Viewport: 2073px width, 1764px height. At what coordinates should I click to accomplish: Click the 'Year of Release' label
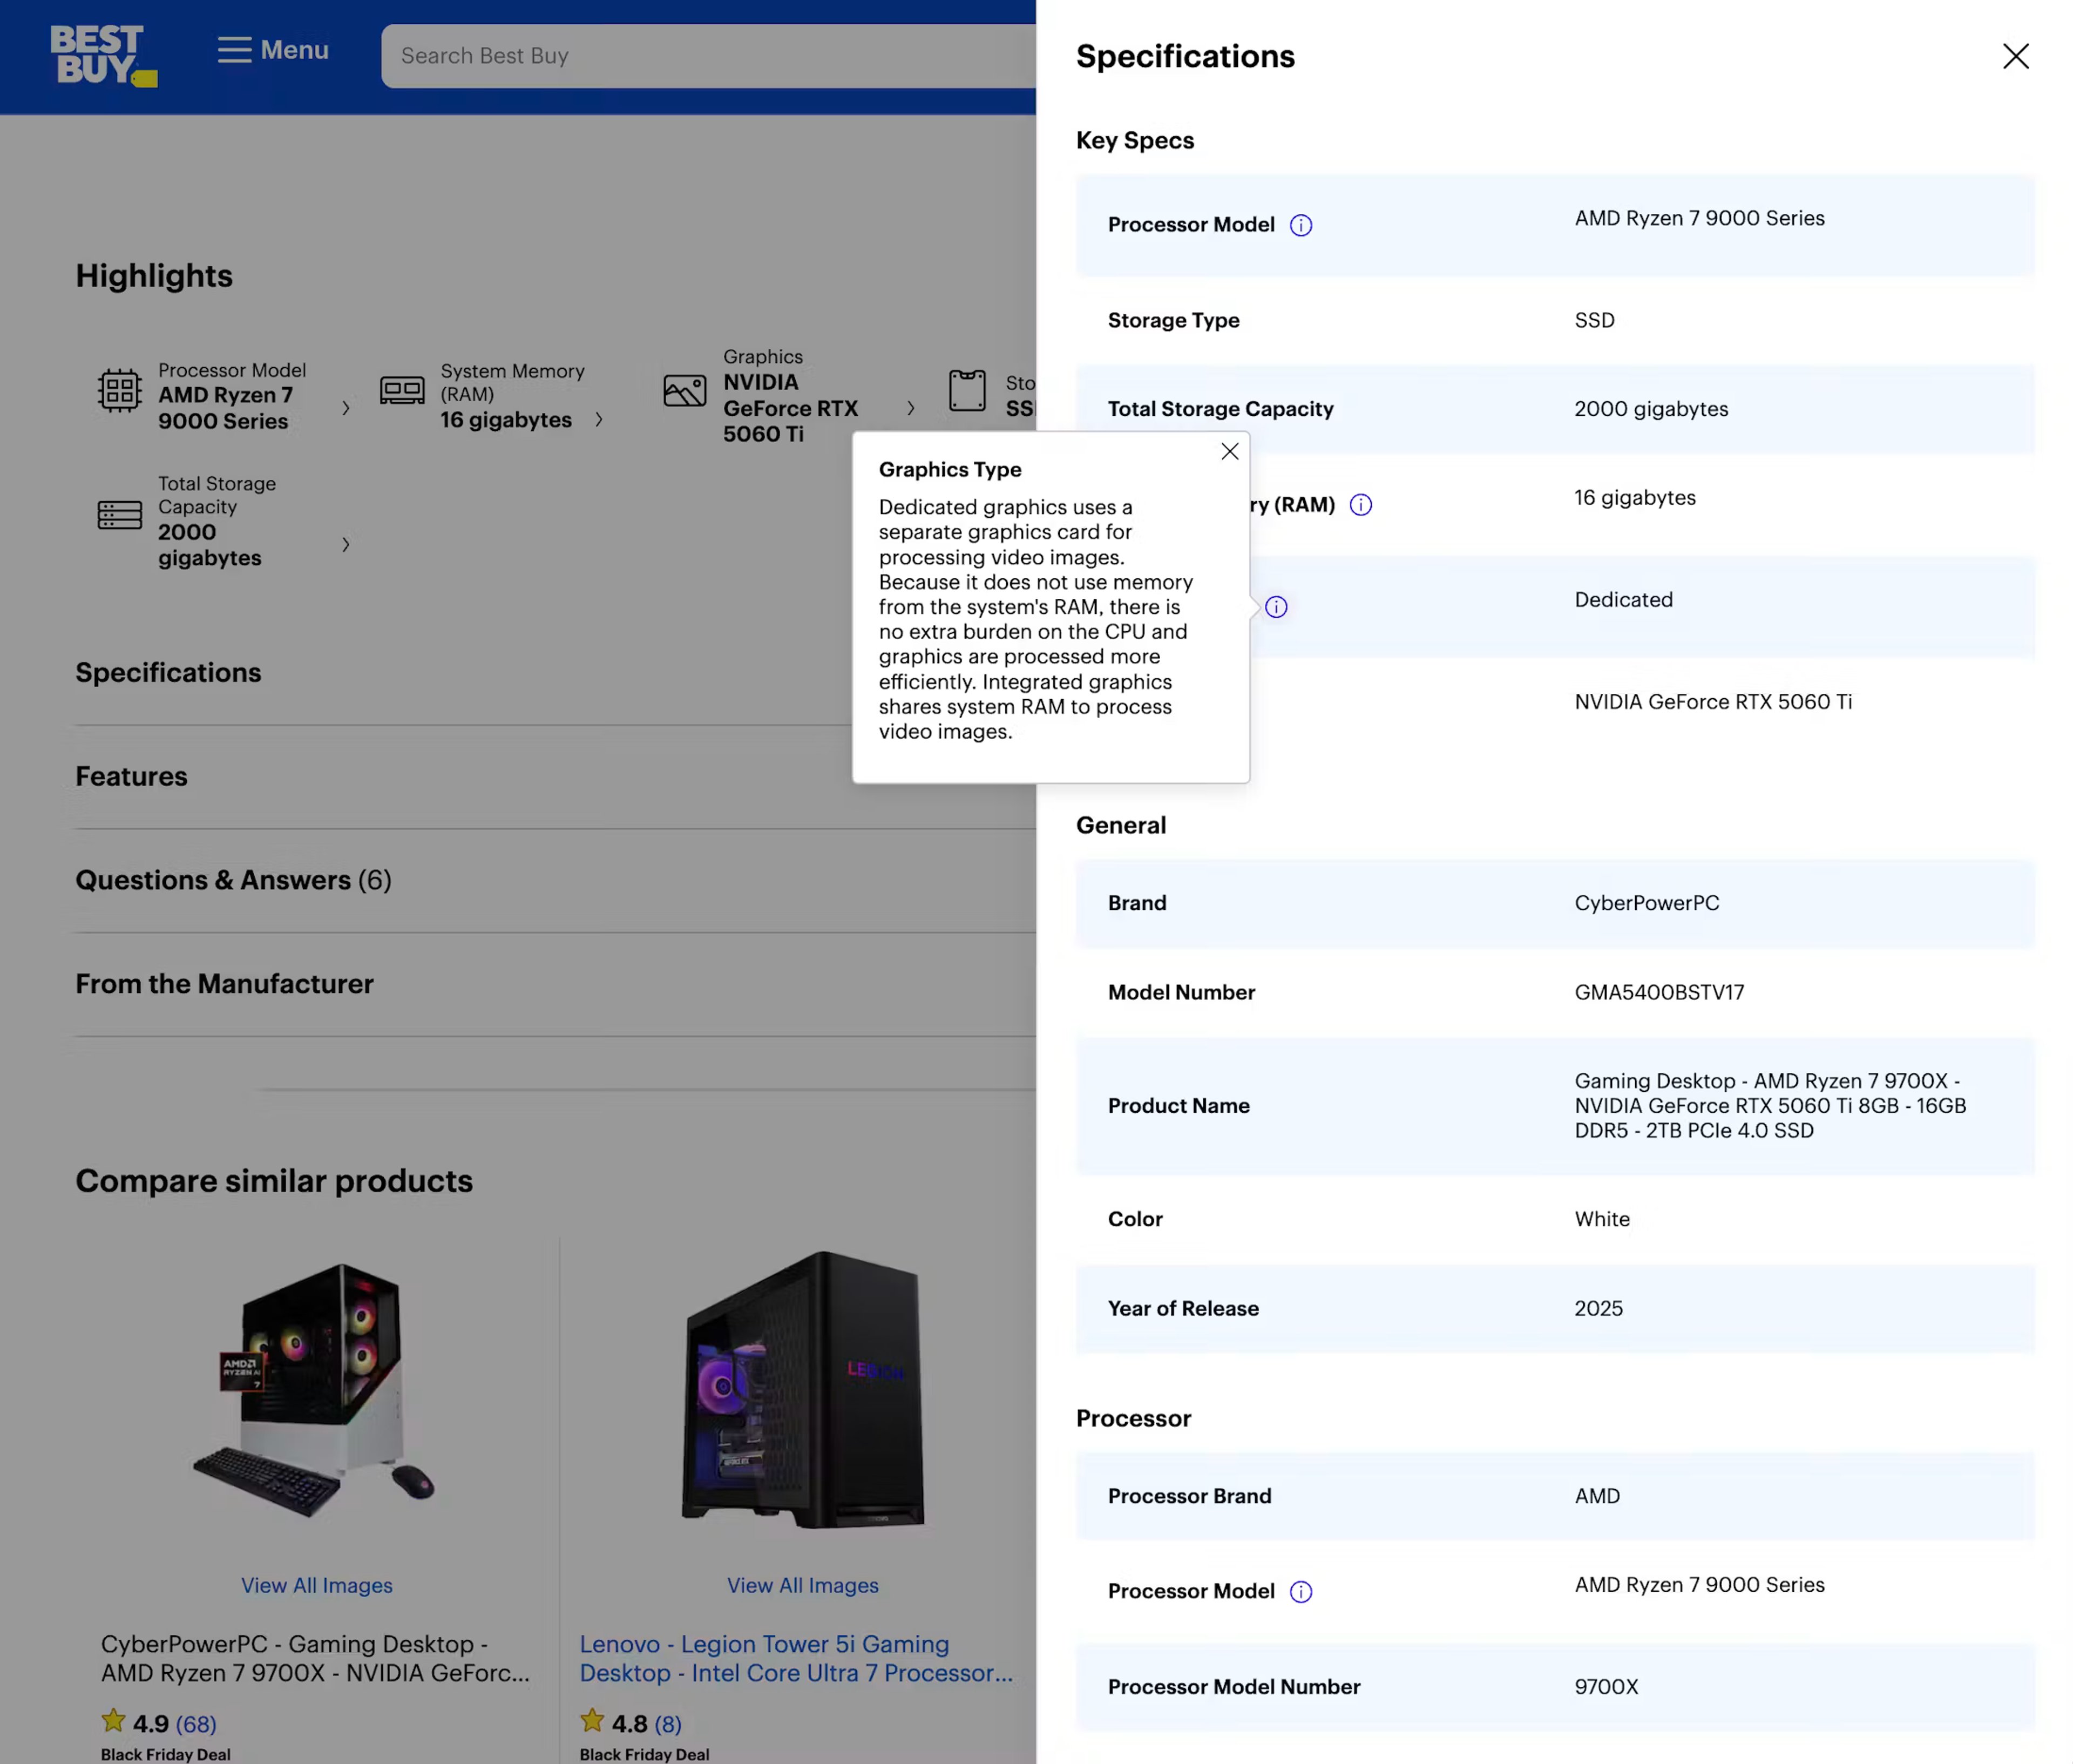pos(1183,1308)
